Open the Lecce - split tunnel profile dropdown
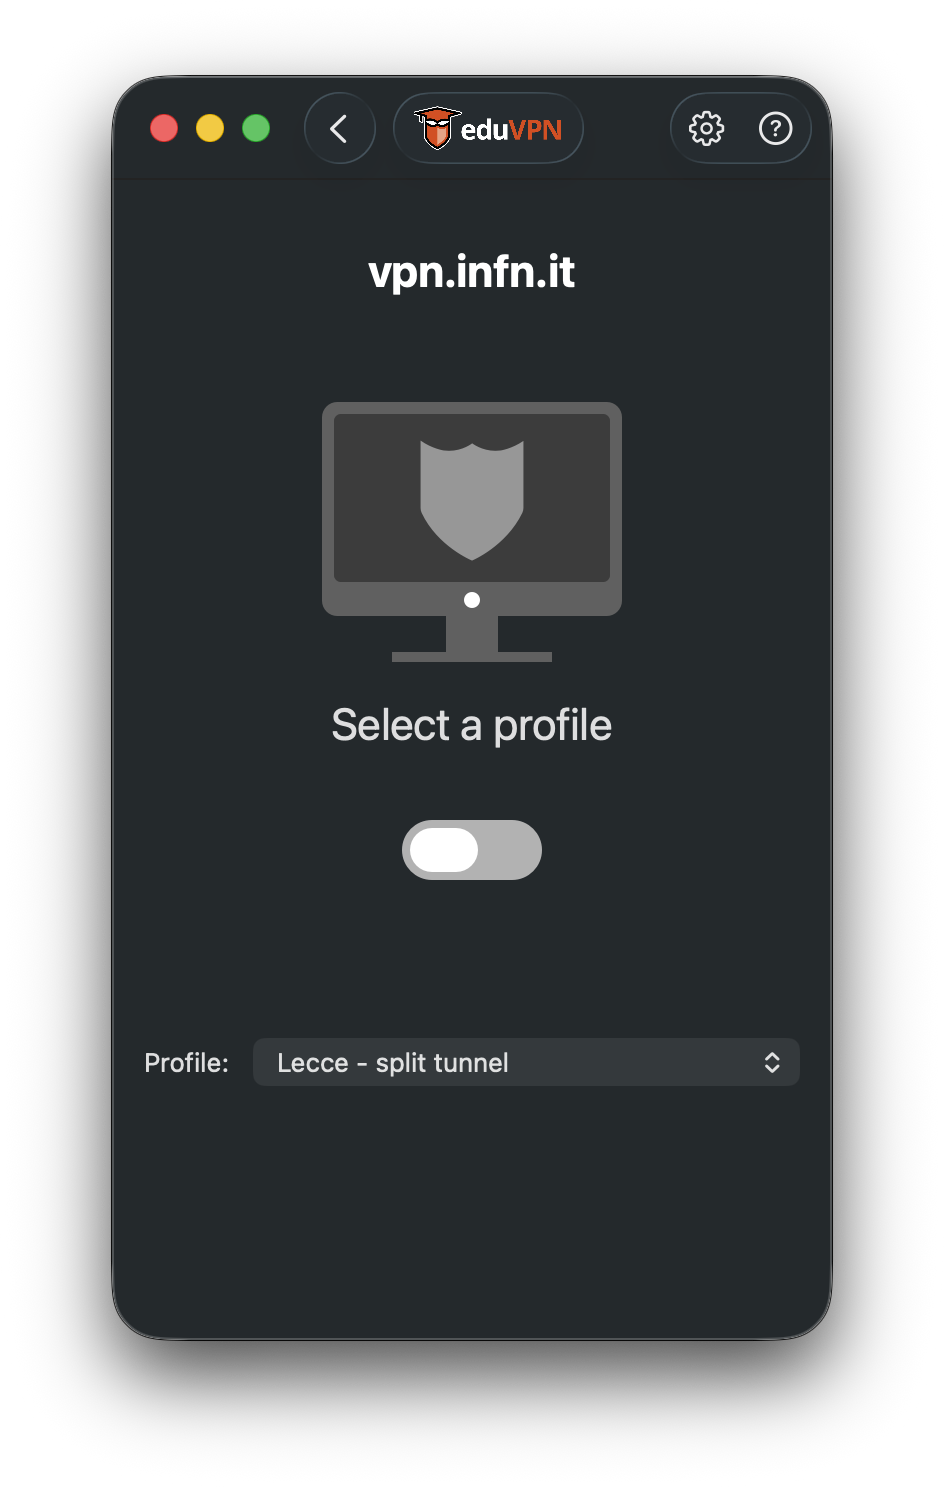Image resolution: width=944 pixels, height=1488 pixels. click(x=526, y=1062)
